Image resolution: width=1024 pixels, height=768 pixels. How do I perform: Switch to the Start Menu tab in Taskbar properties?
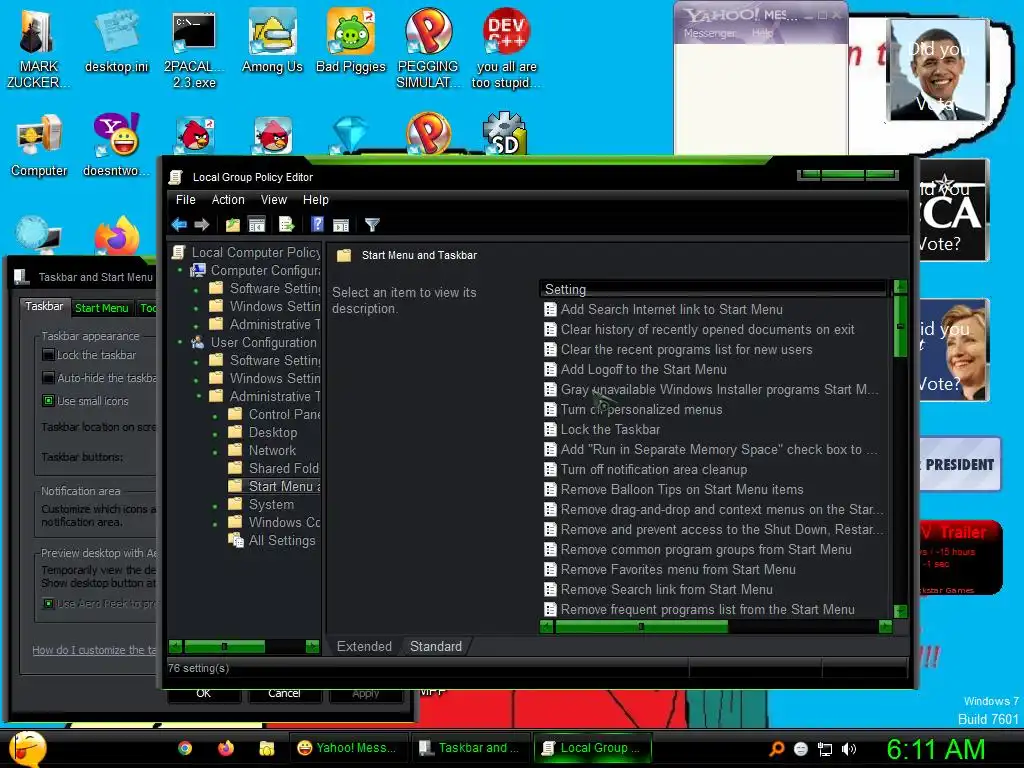click(101, 308)
